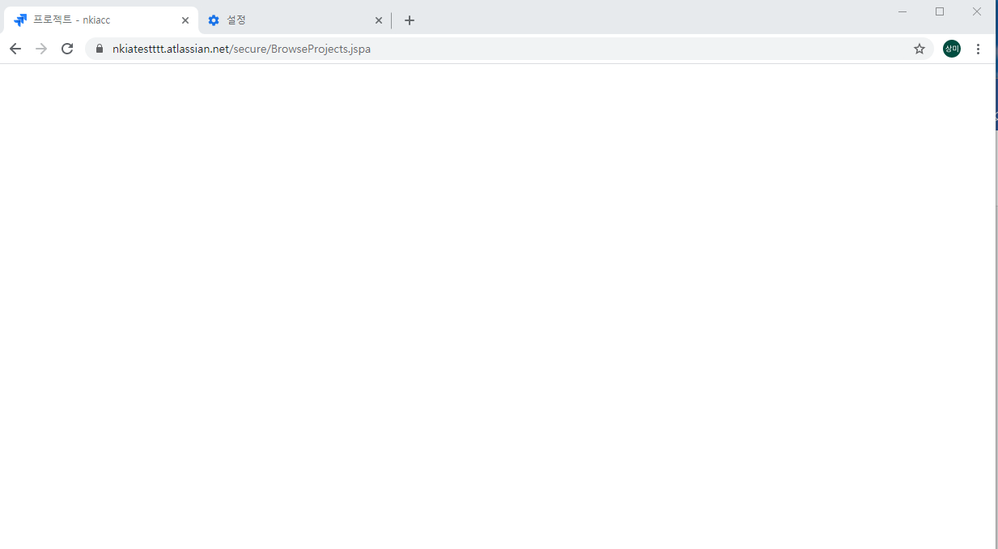This screenshot has width=998, height=549.
Task: Open Chrome's three-dot menu
Action: [978, 49]
